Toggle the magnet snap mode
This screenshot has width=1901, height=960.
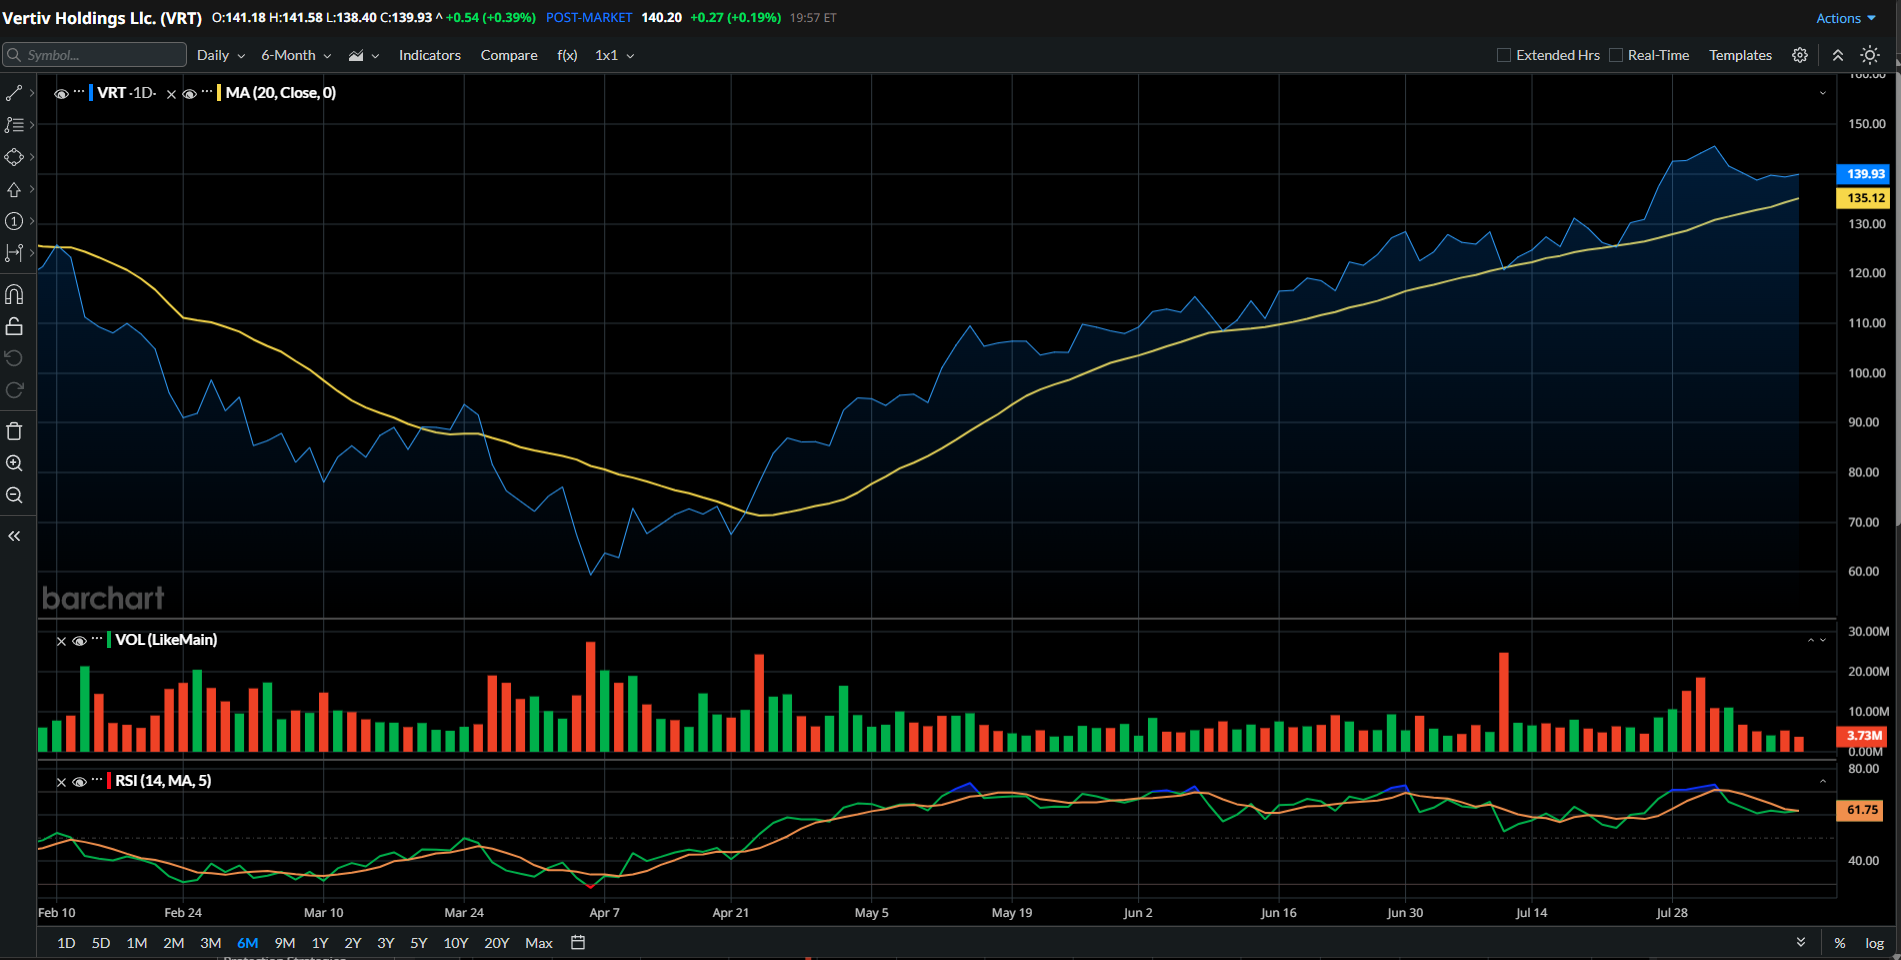coord(14,294)
